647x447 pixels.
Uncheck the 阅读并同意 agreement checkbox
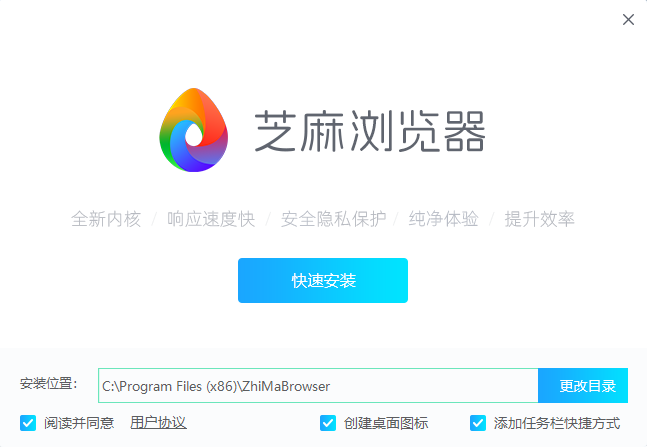click(28, 423)
